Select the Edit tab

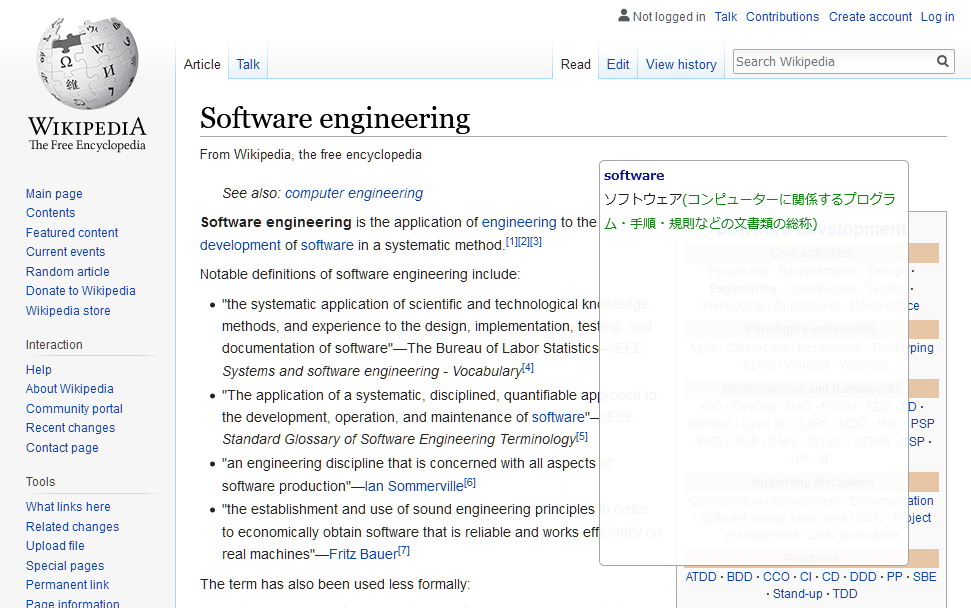617,64
